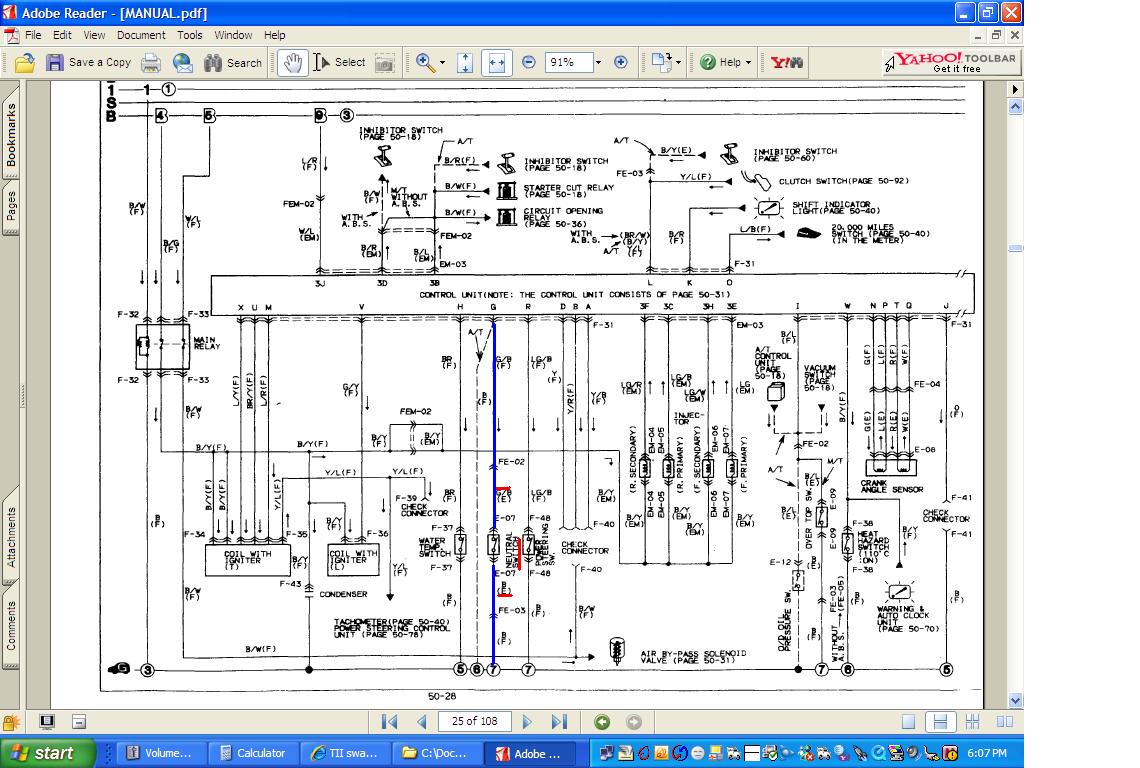1140x768 pixels.
Task: Click the Fit Width page icon
Action: tap(497, 63)
